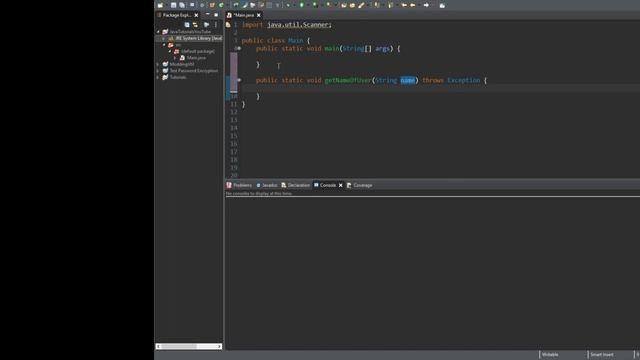The image size is (640, 360).
Task: Click 'getNameOfUser' method name in the editor
Action: click(348, 80)
